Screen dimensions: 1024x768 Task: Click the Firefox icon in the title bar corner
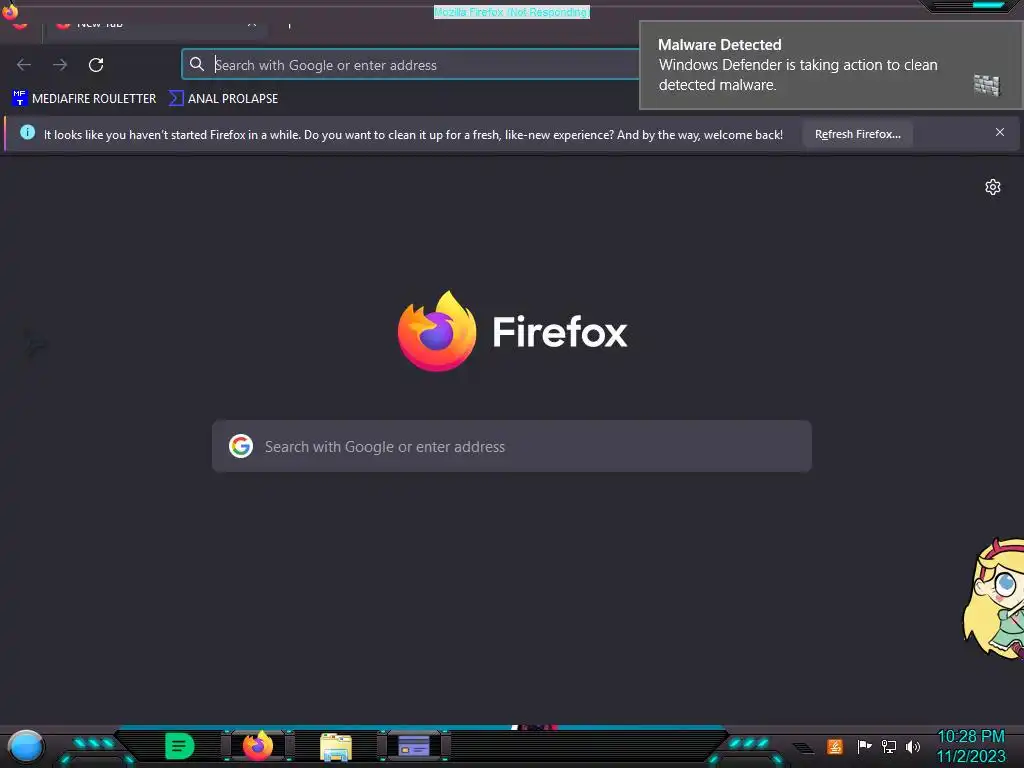click(x=10, y=10)
